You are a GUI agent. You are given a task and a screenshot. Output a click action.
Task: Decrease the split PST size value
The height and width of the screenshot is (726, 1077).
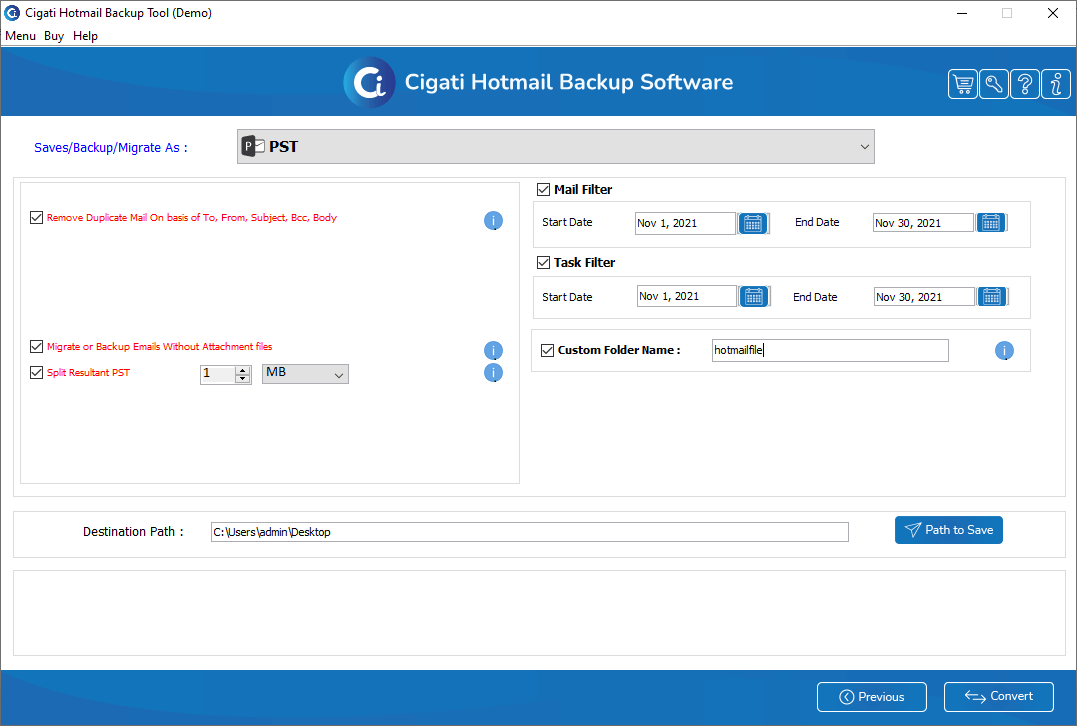point(242,378)
